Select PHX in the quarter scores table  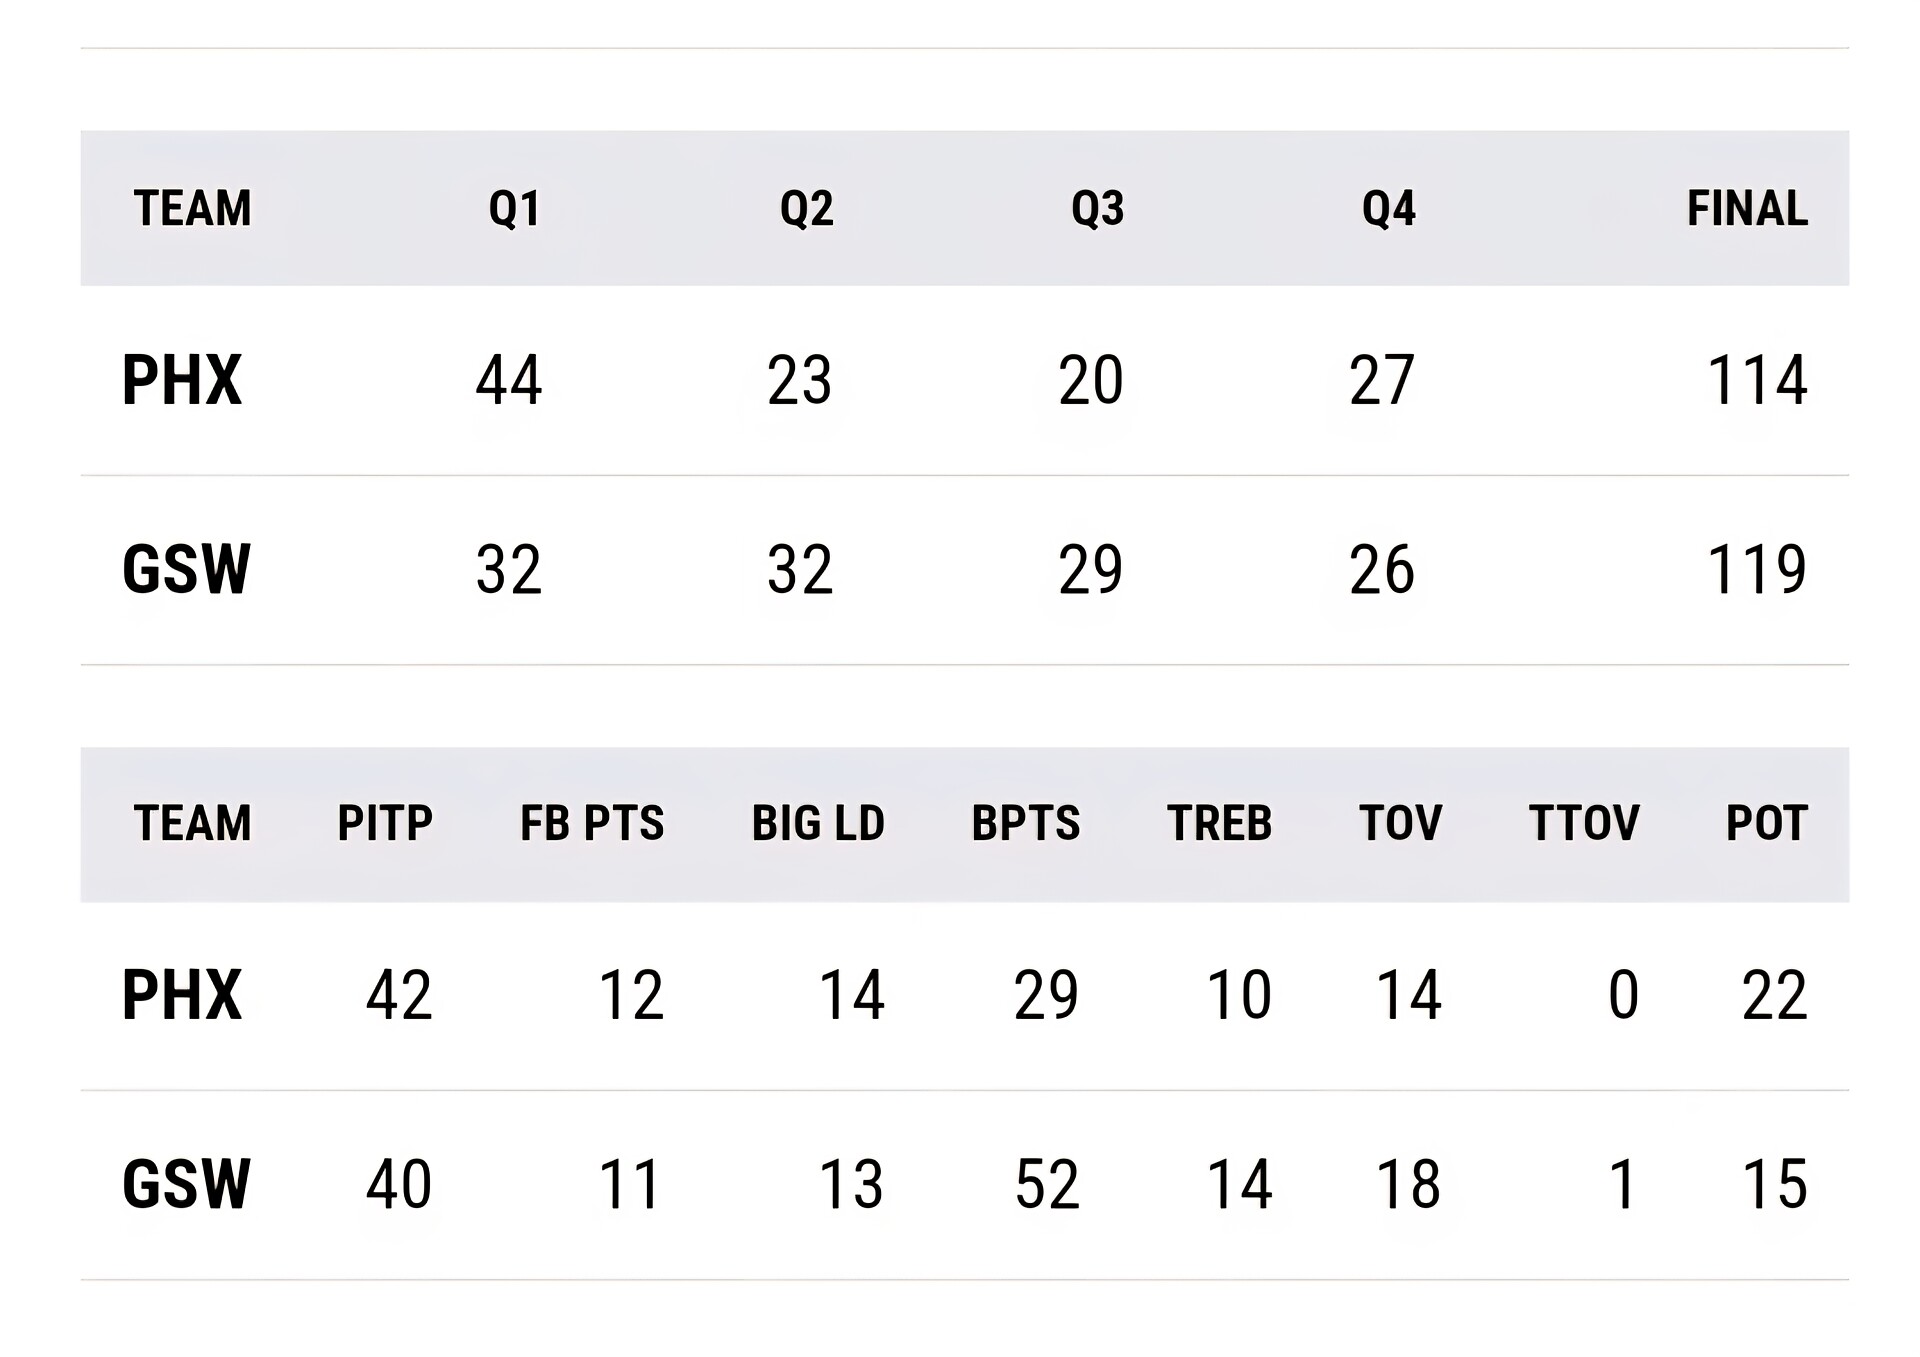pos(182,381)
